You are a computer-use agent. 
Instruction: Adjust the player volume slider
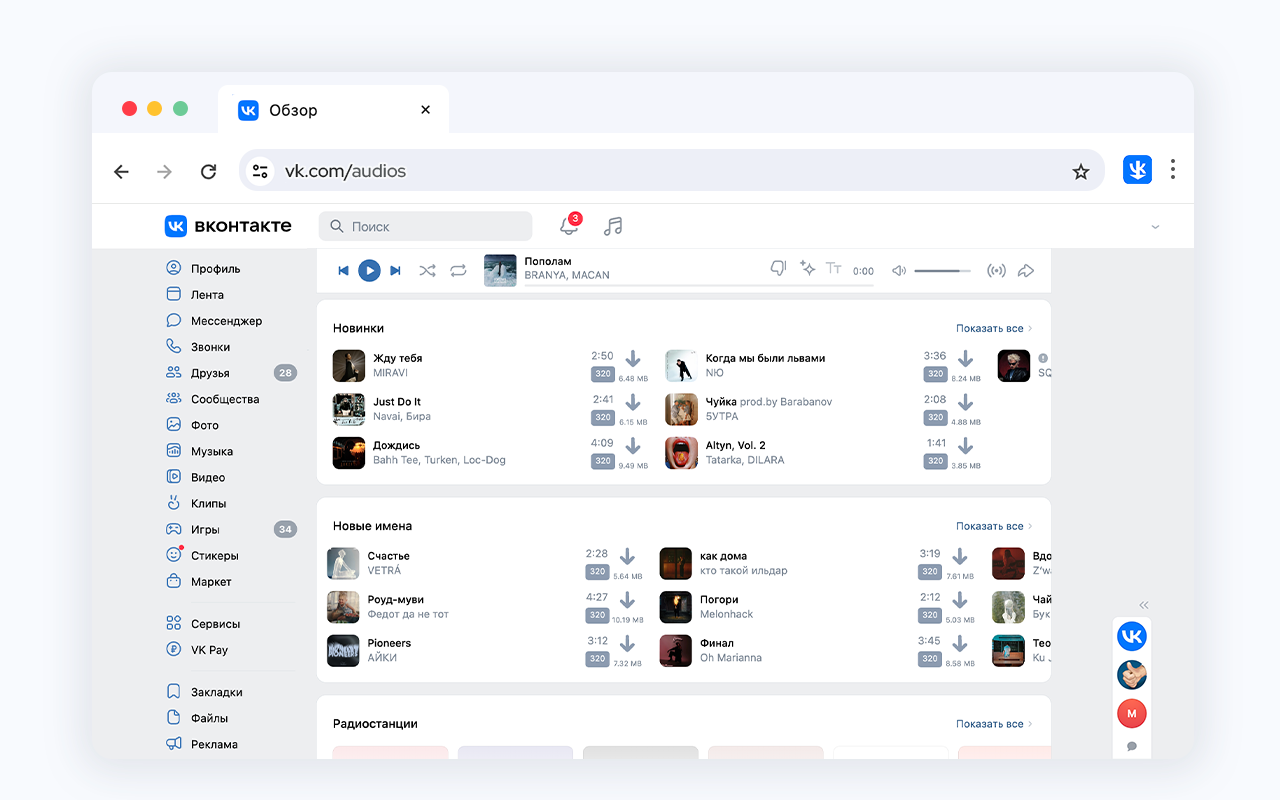click(x=942, y=270)
